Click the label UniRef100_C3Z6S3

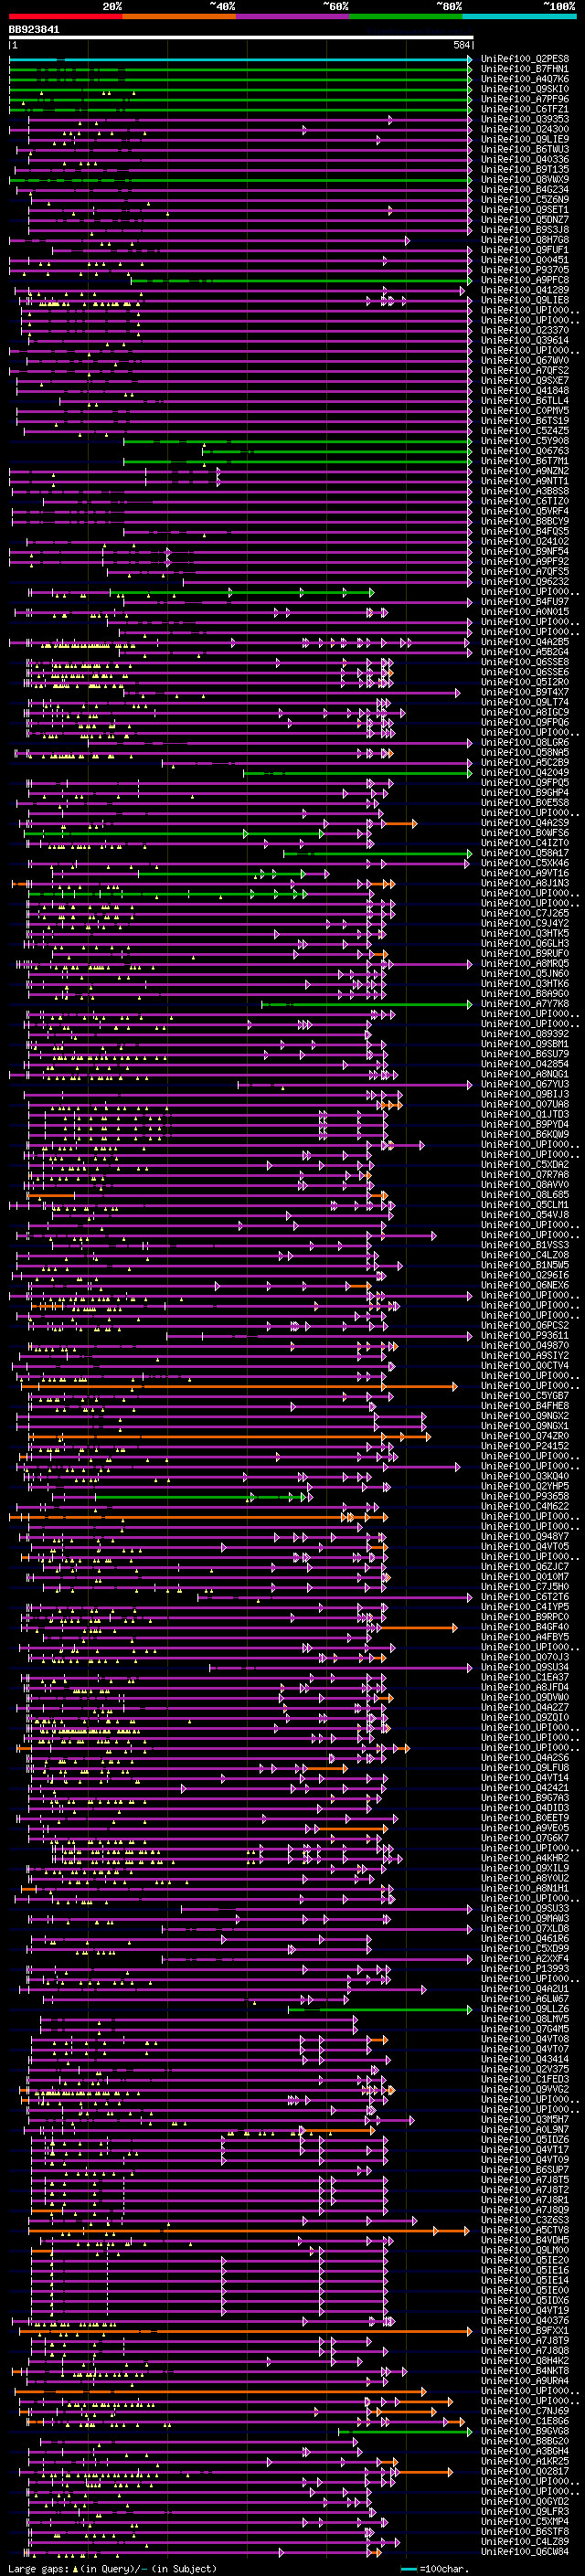(x=525, y=2220)
